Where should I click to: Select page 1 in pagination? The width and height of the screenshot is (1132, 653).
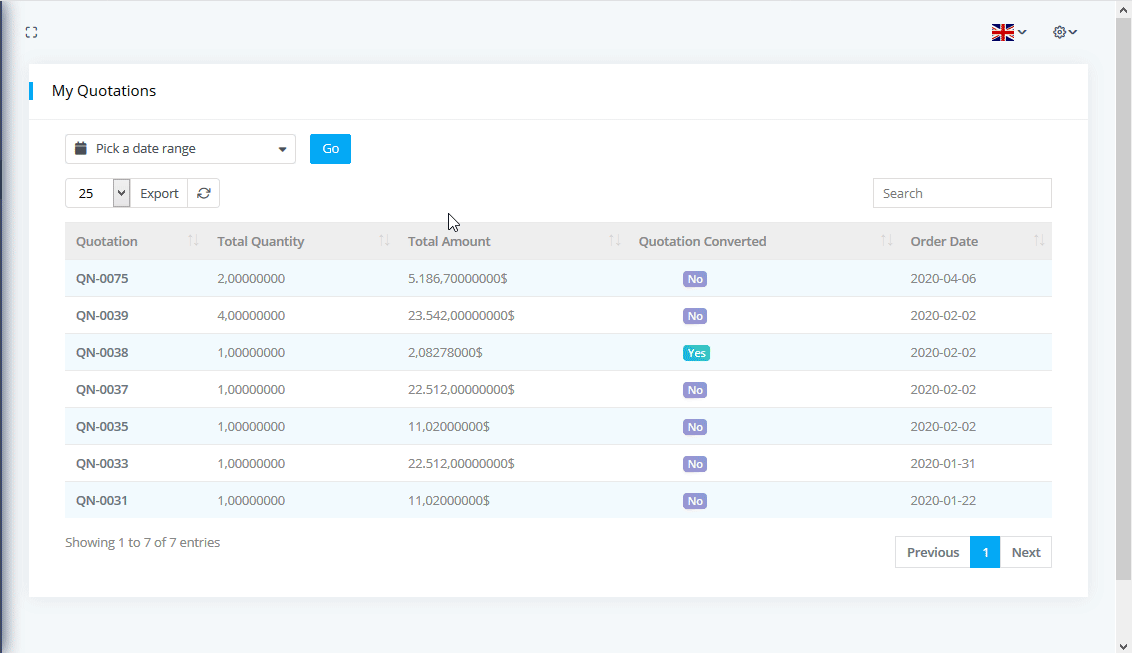[x=985, y=552]
